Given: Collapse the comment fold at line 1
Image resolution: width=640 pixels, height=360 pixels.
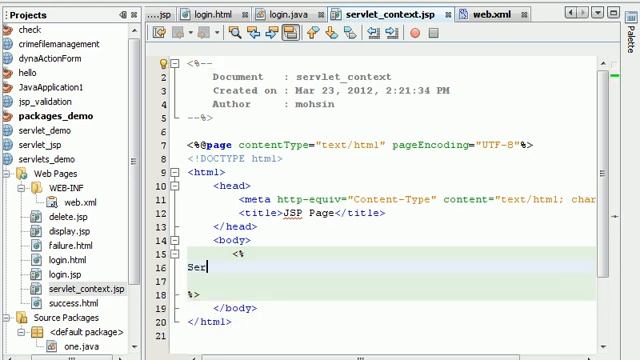Looking at the screenshot, I should 175,63.
